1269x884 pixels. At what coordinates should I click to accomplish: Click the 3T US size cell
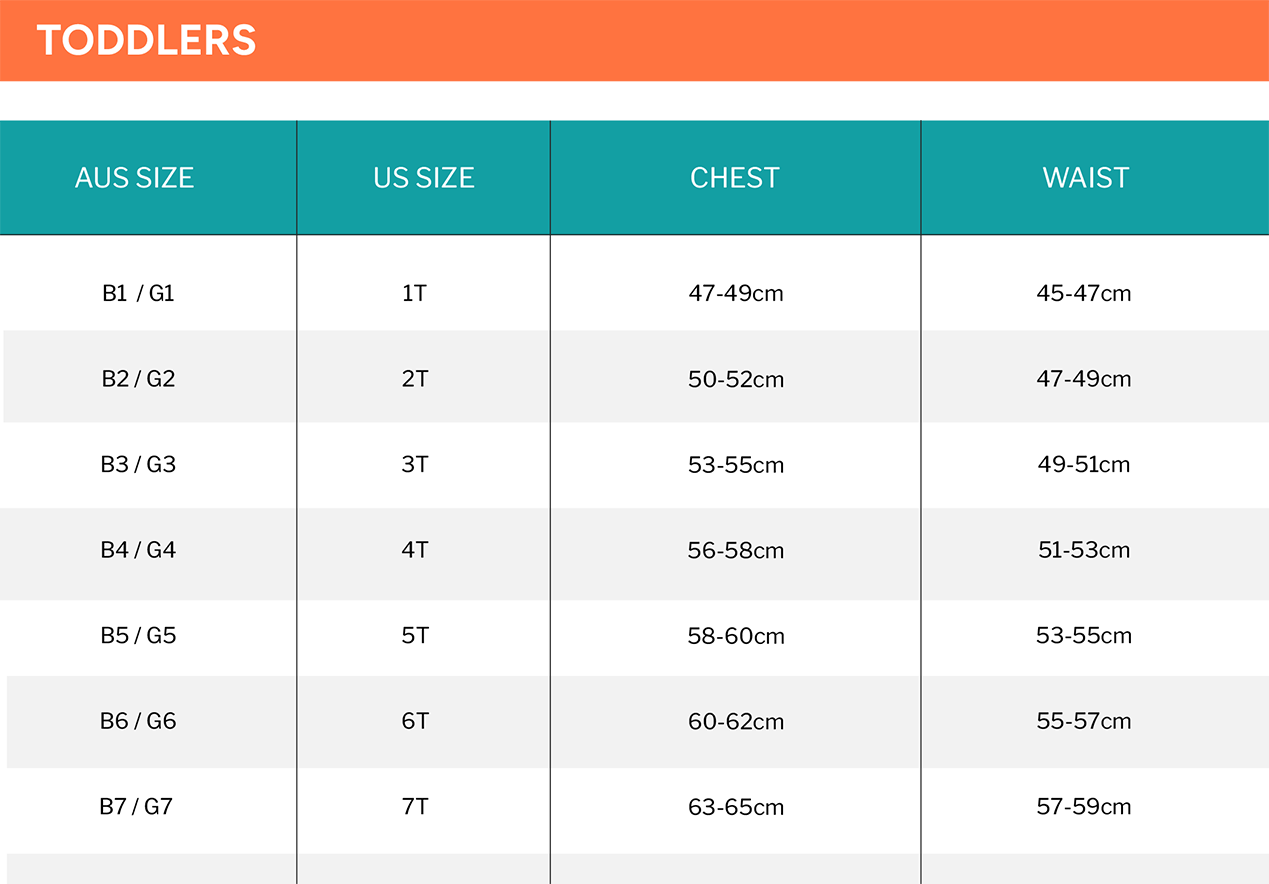[x=415, y=465]
